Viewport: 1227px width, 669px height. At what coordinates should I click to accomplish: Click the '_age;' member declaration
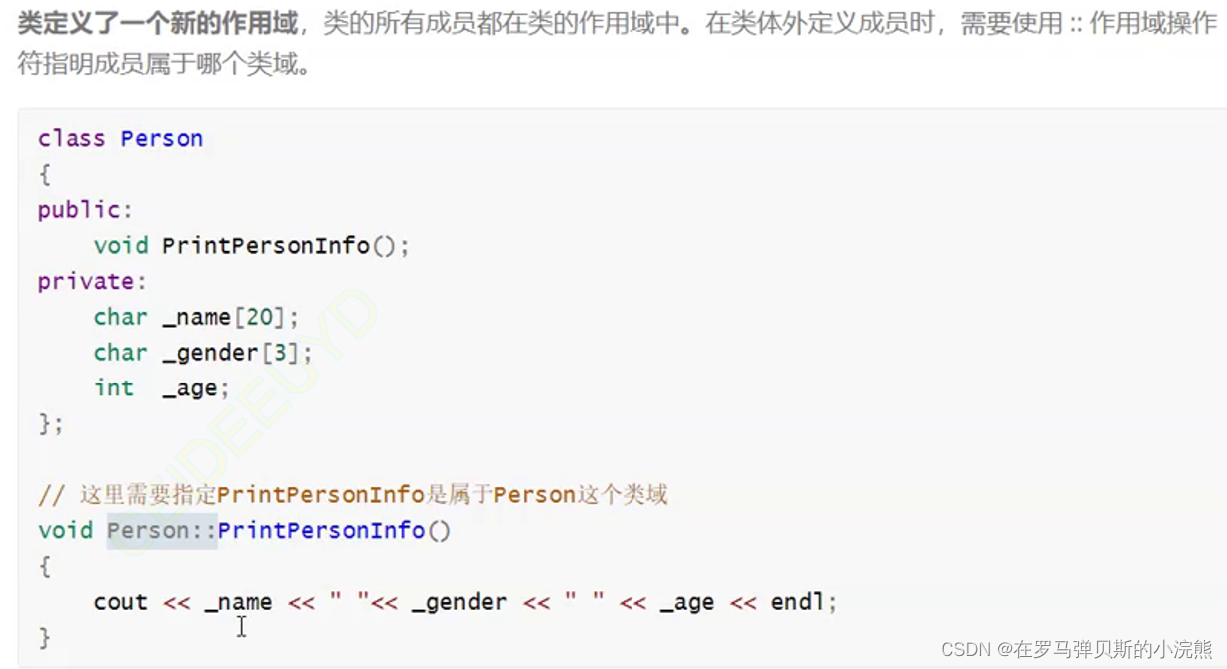[196, 389]
